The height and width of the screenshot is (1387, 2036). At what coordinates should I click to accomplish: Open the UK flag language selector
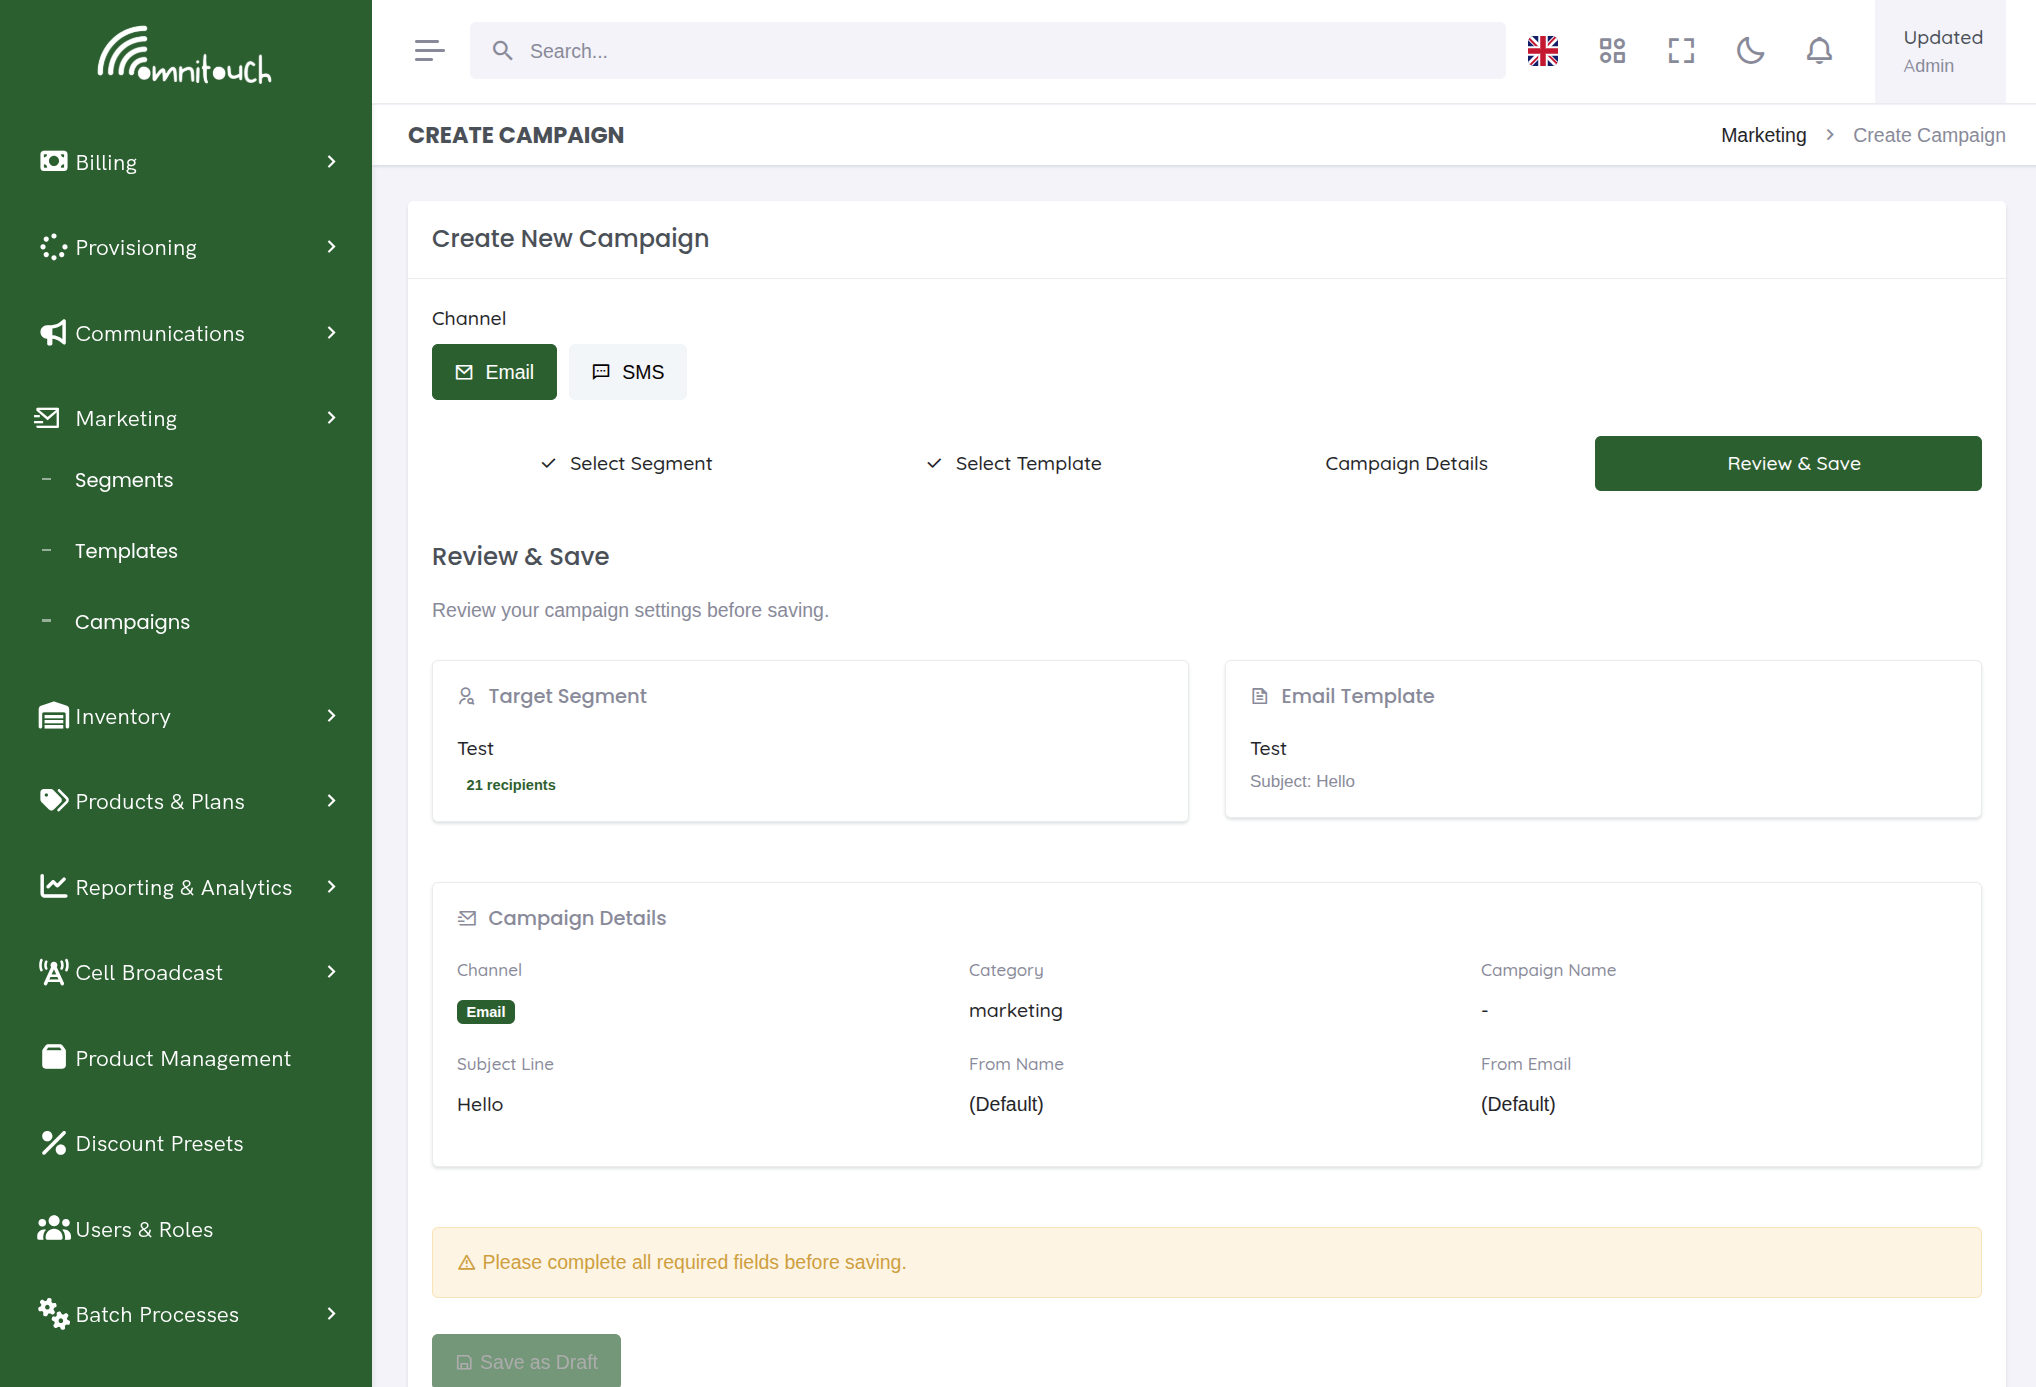tap(1543, 51)
